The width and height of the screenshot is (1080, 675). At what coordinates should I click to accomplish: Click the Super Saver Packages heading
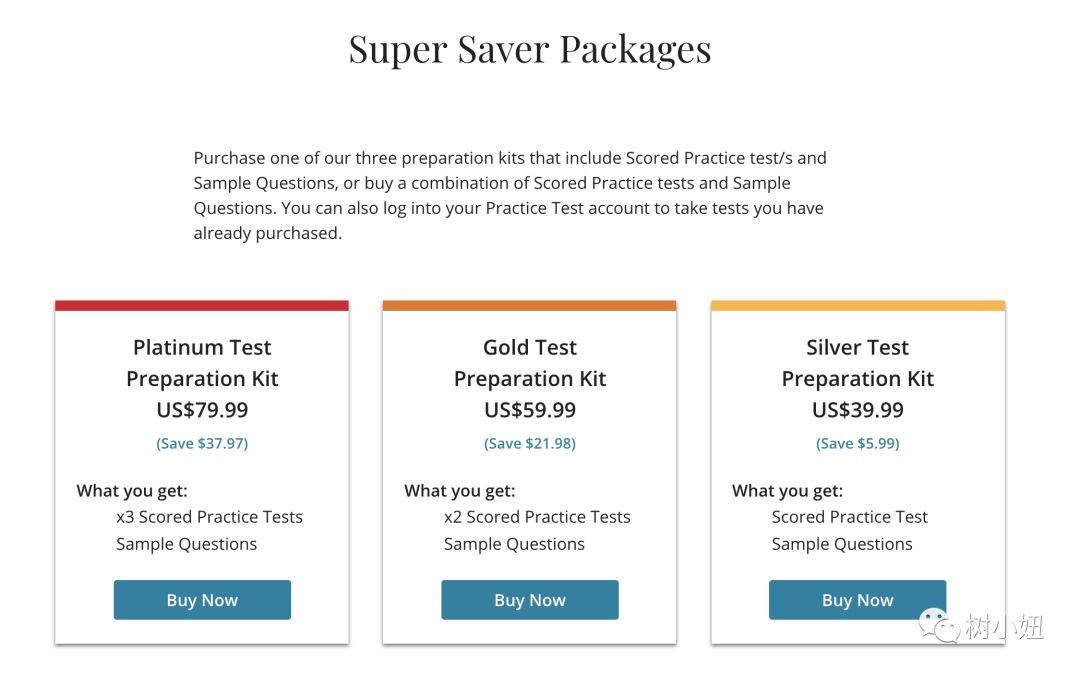coord(530,50)
